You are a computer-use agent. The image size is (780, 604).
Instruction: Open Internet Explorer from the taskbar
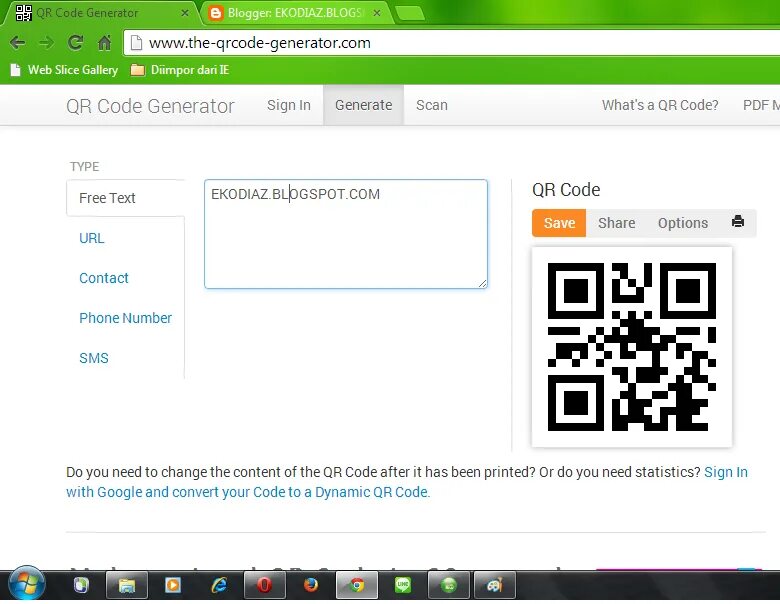[219, 586]
